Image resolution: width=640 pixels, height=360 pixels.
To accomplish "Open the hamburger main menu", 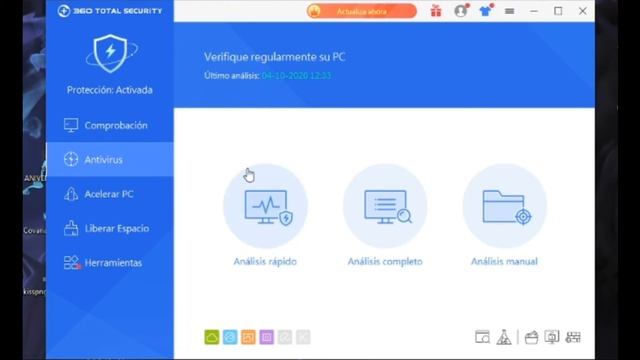I will (509, 11).
